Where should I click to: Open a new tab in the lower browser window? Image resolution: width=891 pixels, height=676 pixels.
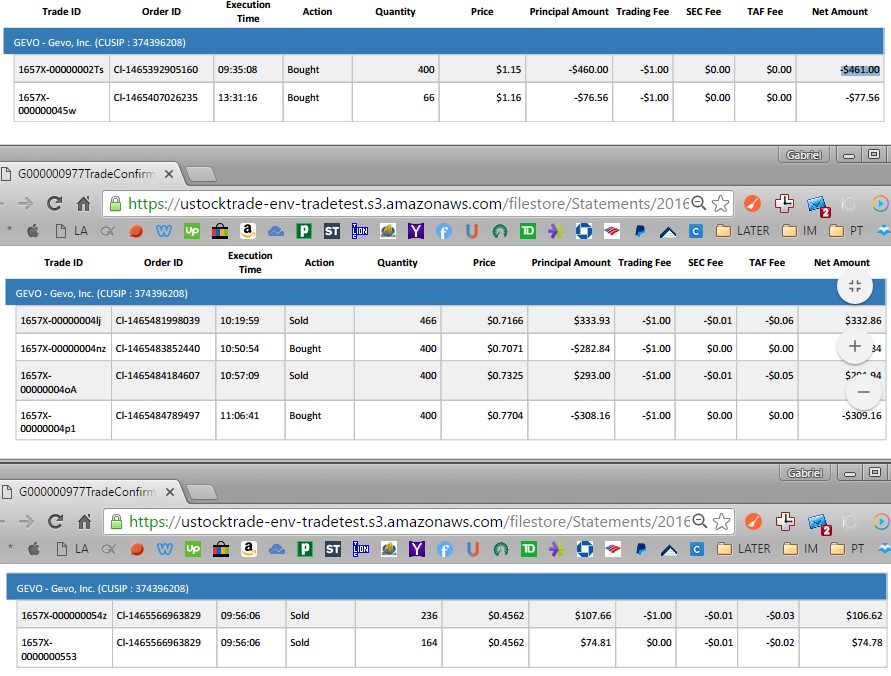tap(200, 492)
